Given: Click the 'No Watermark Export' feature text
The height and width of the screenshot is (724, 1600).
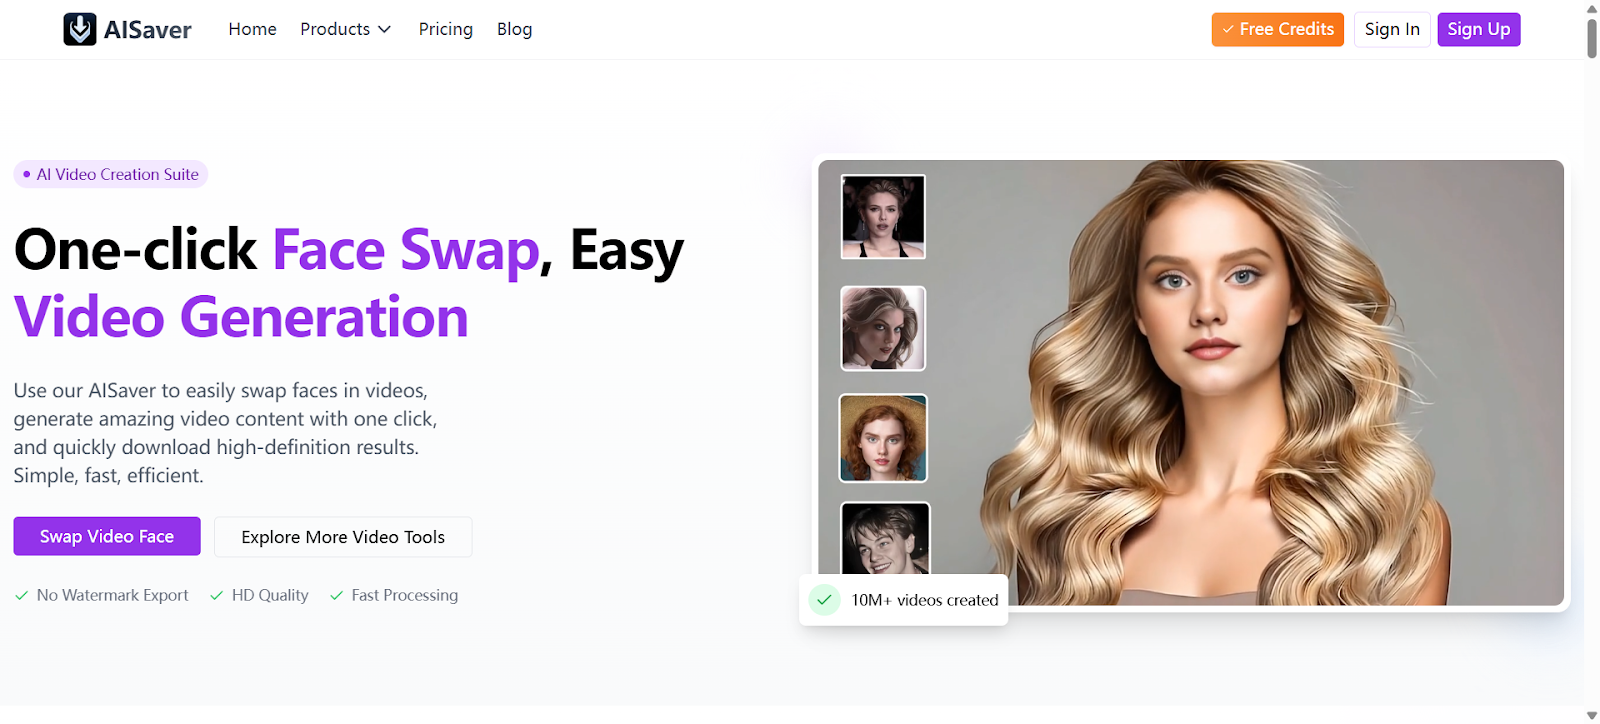Looking at the screenshot, I should tap(112, 595).
